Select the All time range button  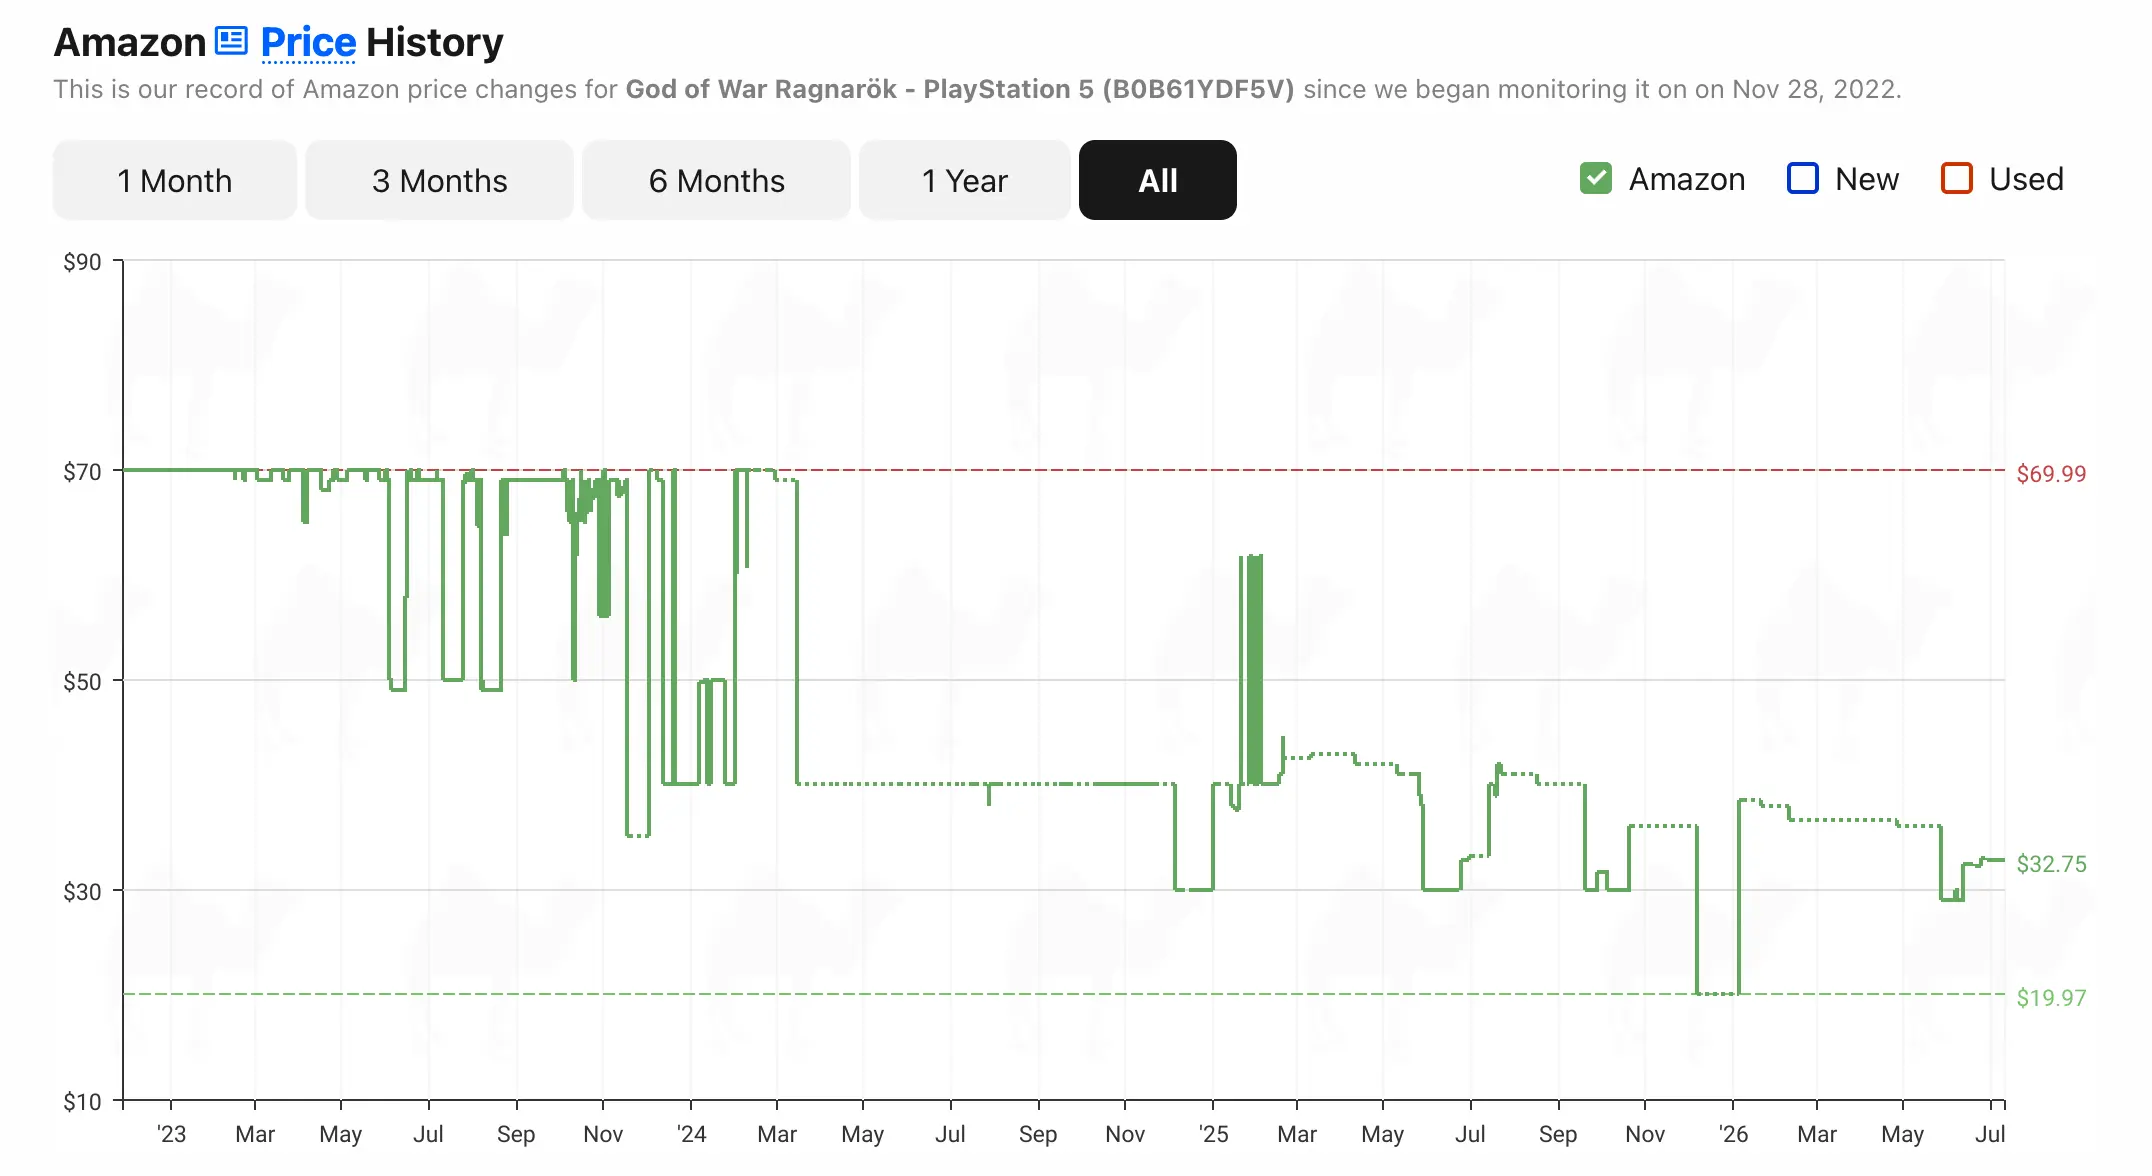[1158, 180]
